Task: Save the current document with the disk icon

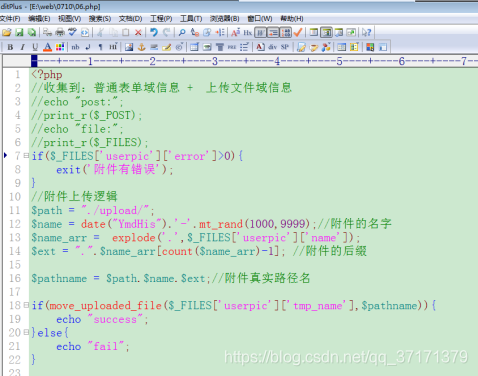Action: coord(20,32)
